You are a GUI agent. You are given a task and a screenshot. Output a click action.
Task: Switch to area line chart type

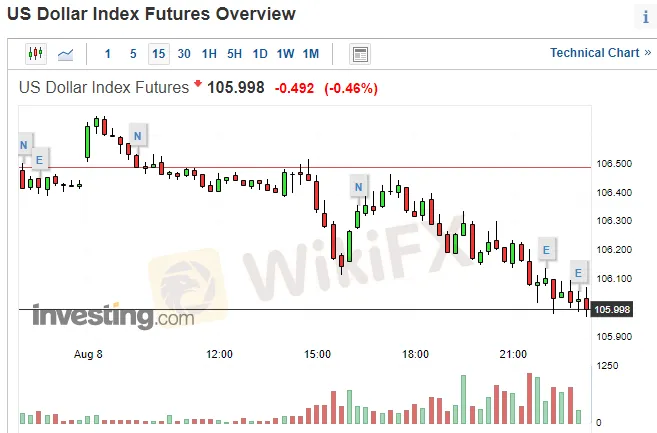tap(66, 54)
